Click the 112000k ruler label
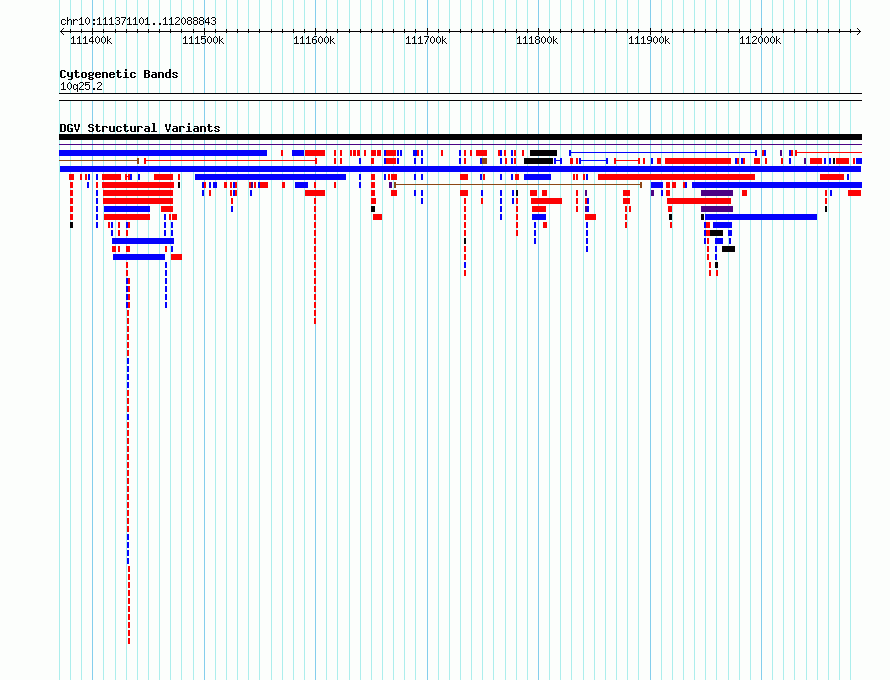The image size is (890, 680). [760, 41]
